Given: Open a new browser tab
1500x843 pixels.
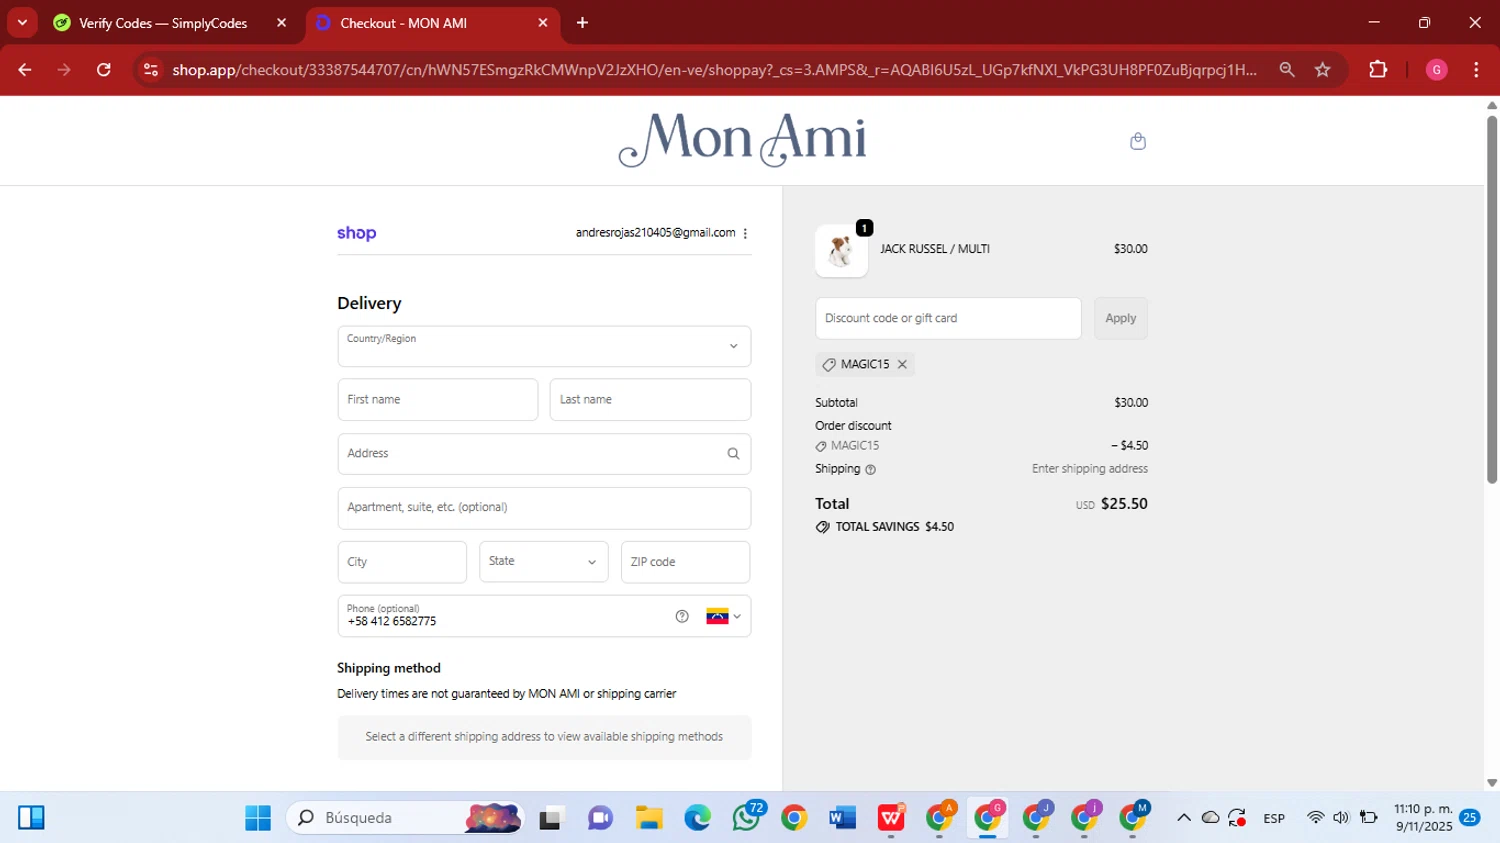Looking at the screenshot, I should (582, 23).
